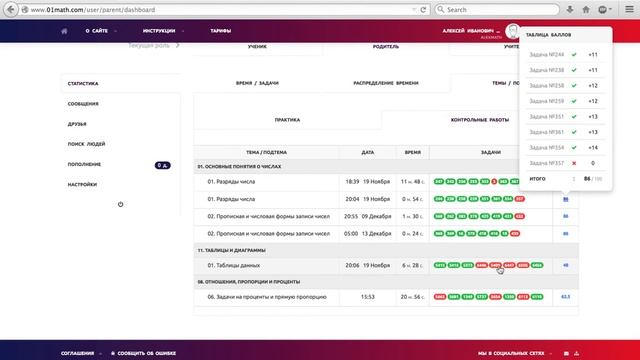
Task: Reload the page with the refresh icon
Action: pyautogui.click(x=423, y=9)
